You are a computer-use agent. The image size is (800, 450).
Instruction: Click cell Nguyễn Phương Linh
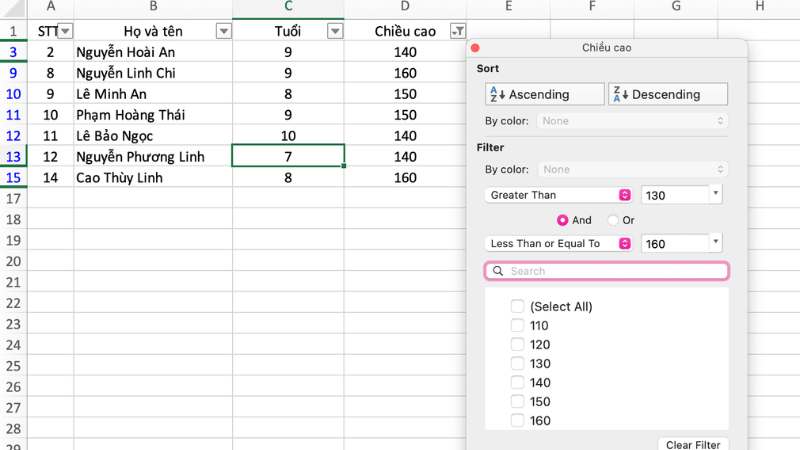coord(153,157)
